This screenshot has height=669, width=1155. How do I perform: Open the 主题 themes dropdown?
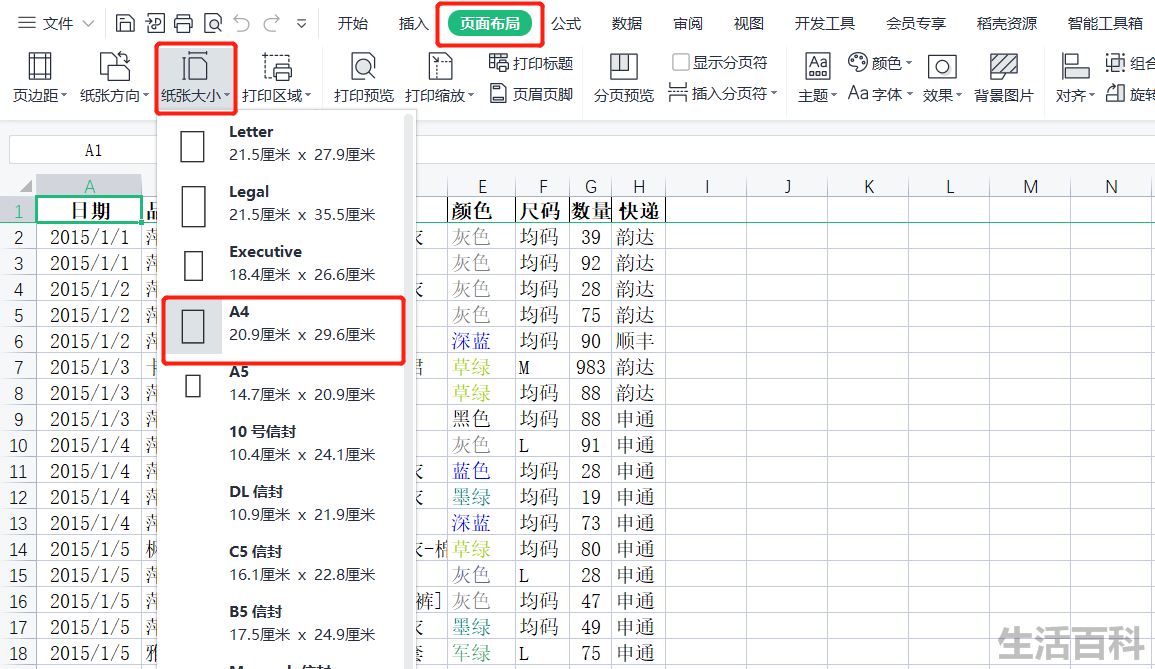(818, 77)
